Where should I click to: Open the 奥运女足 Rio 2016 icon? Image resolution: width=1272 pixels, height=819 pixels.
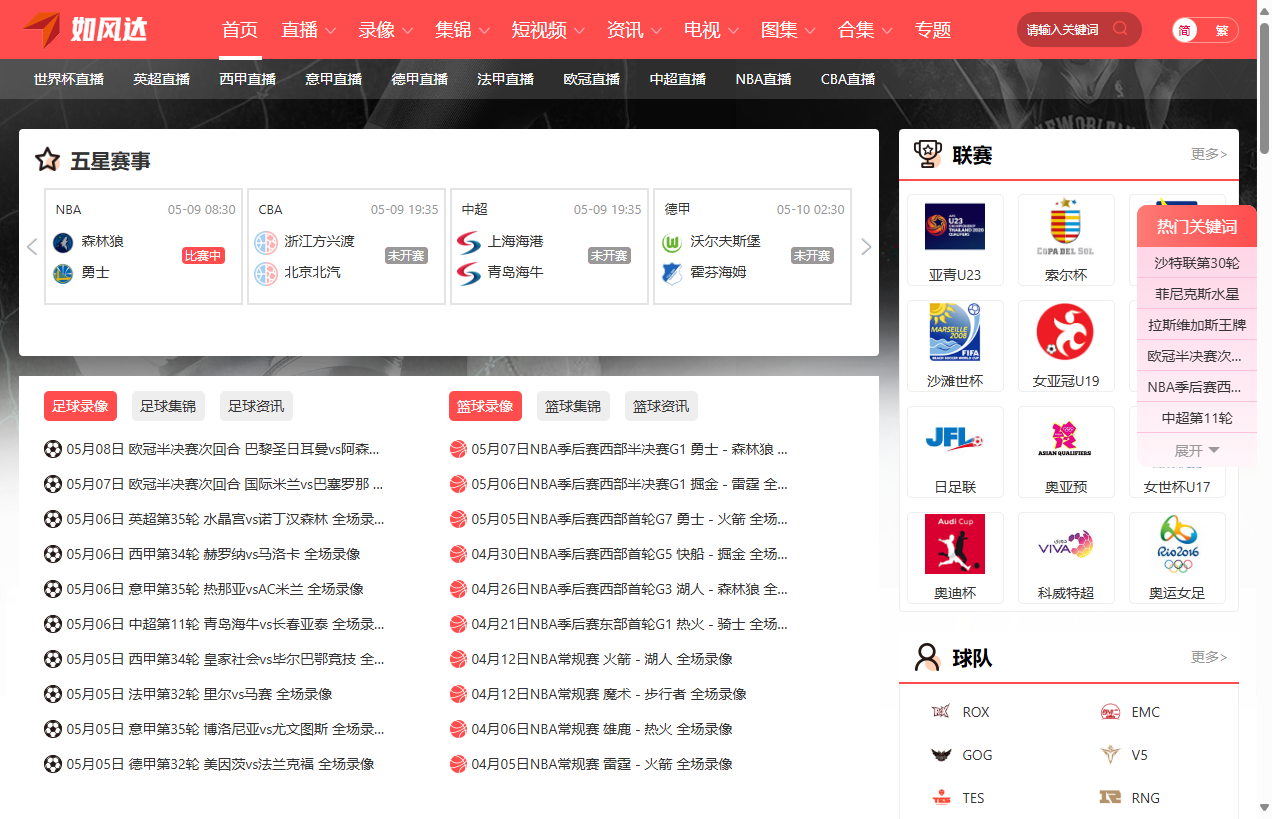(x=1177, y=544)
